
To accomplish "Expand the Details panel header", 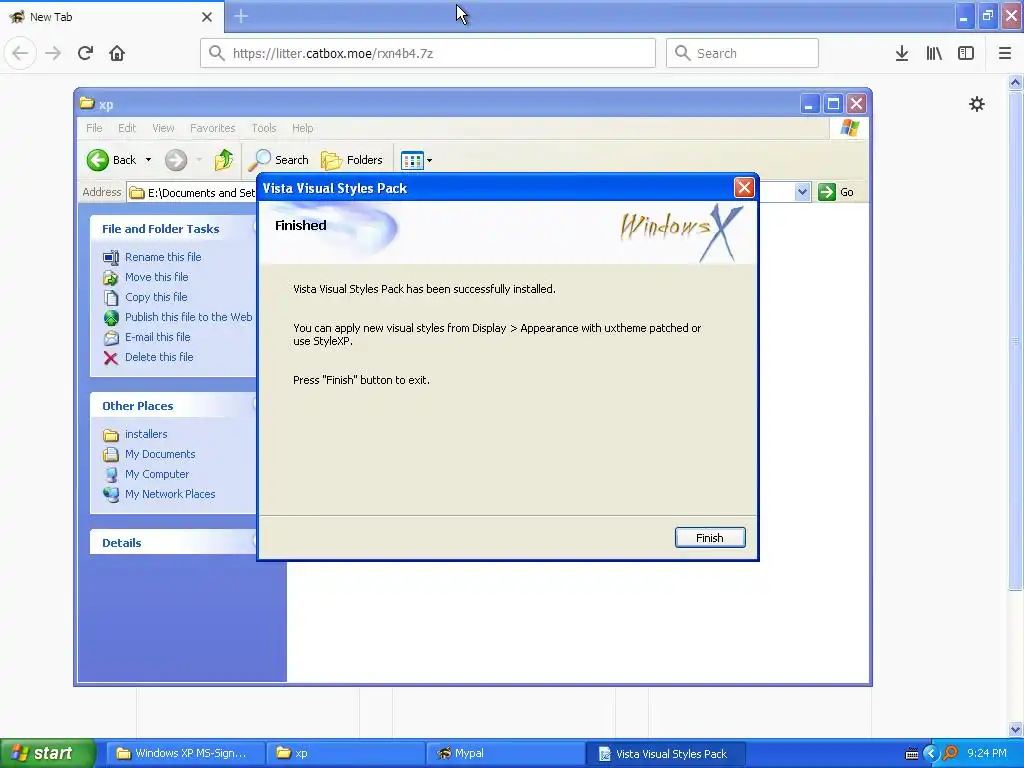I will 173,542.
